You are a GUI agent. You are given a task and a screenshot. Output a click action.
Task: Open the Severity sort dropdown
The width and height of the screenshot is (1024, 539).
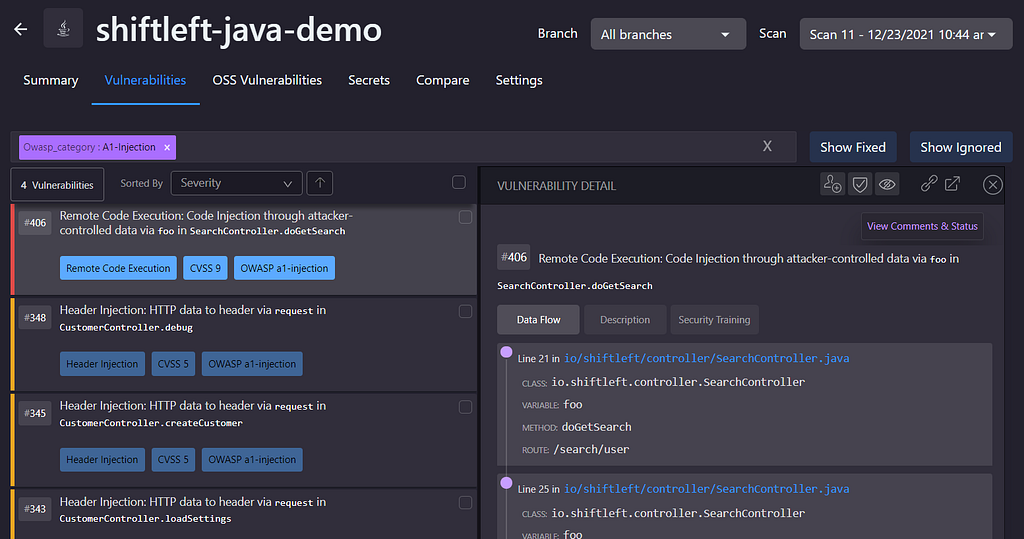(236, 183)
